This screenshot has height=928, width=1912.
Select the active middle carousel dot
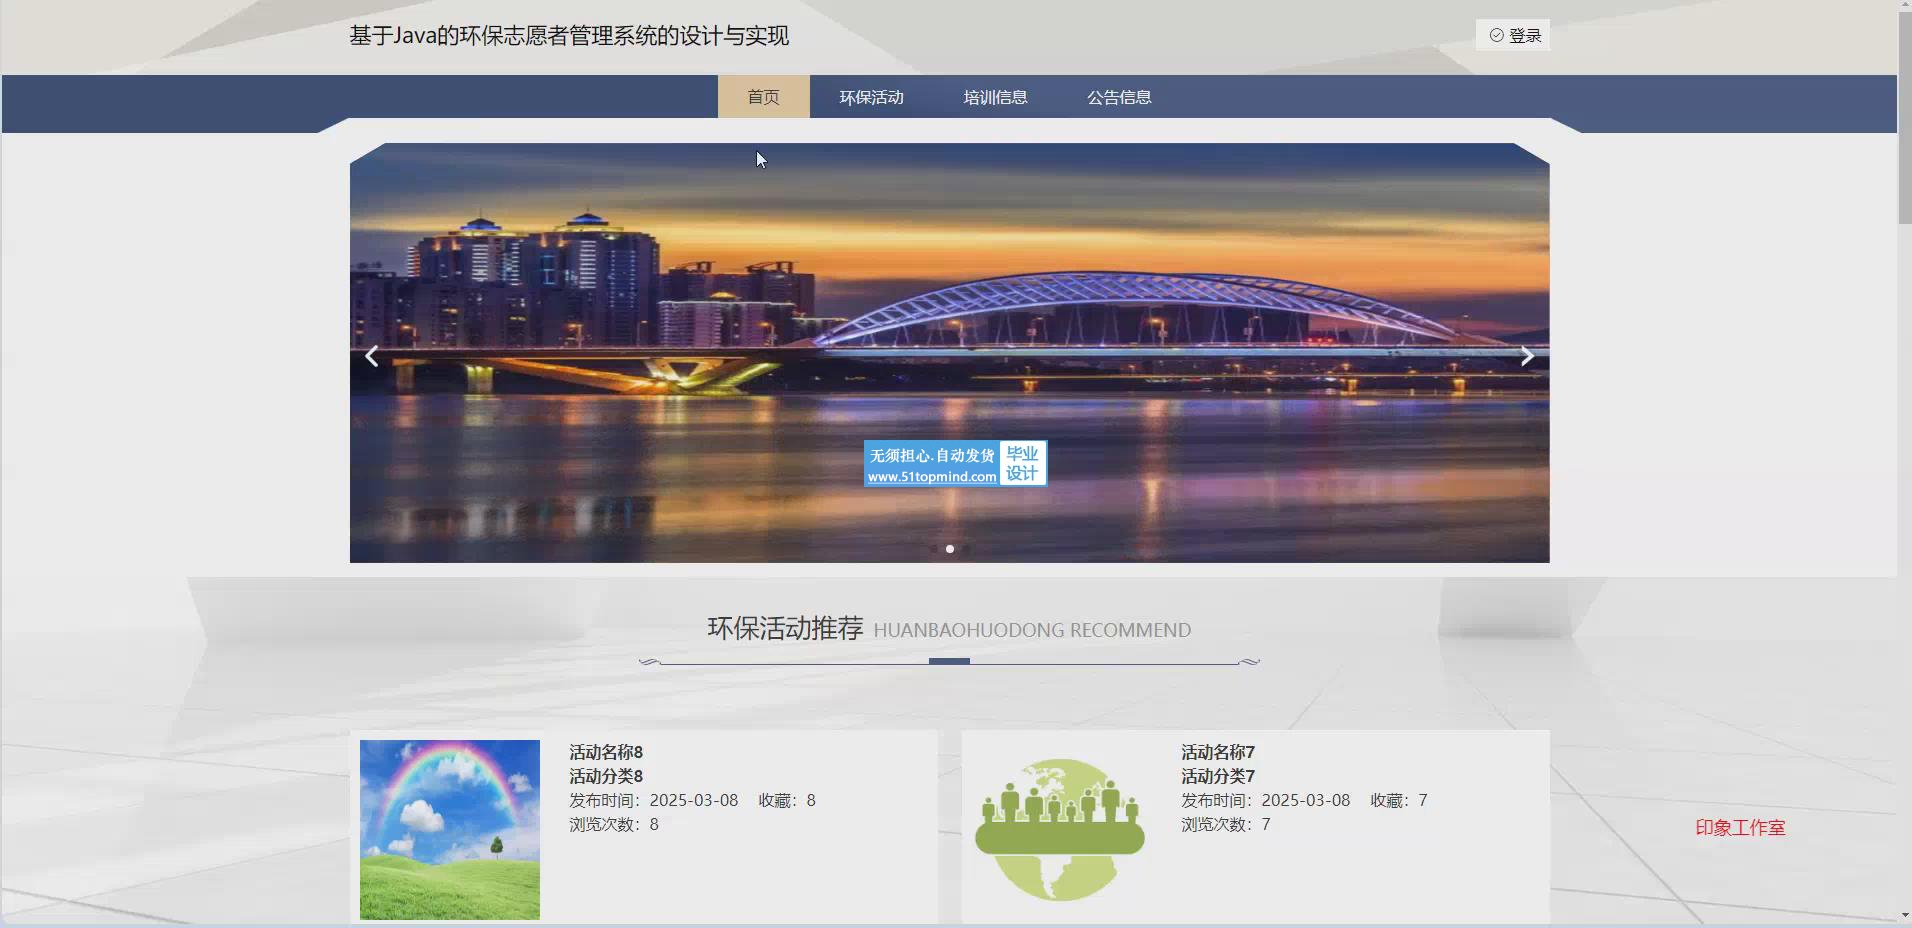[x=950, y=549]
